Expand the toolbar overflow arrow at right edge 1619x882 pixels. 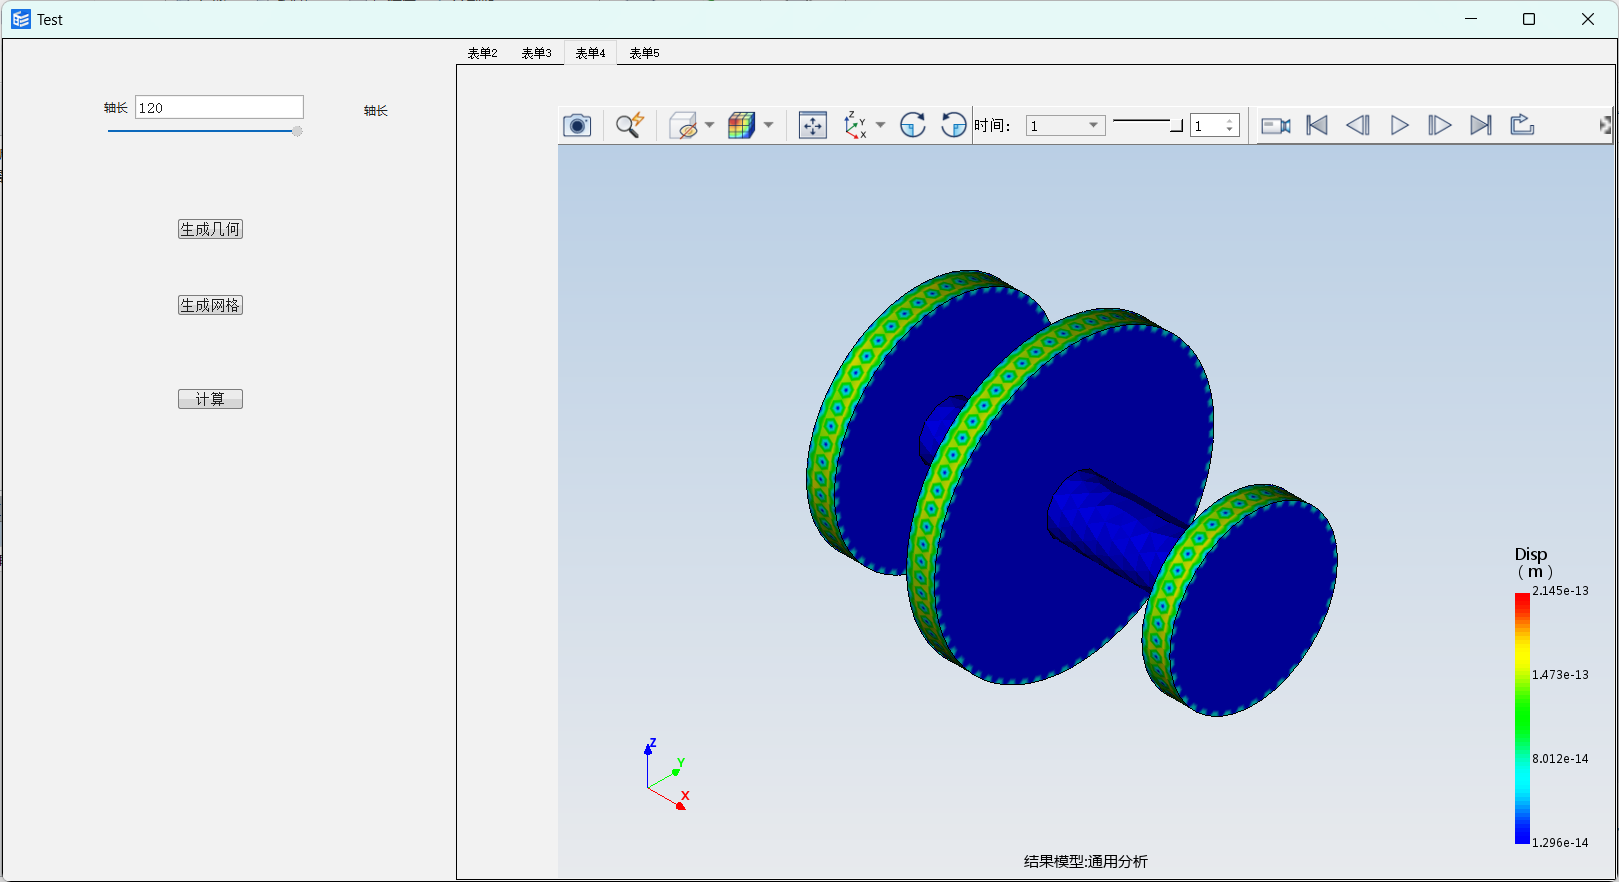[1605, 125]
